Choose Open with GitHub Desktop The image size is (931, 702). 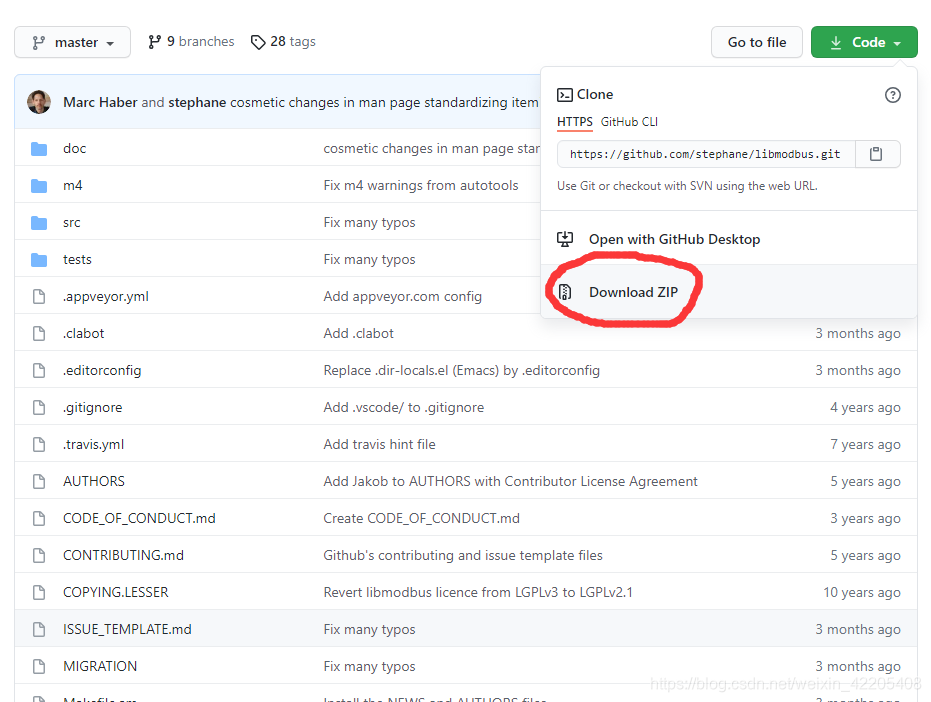click(x=674, y=239)
